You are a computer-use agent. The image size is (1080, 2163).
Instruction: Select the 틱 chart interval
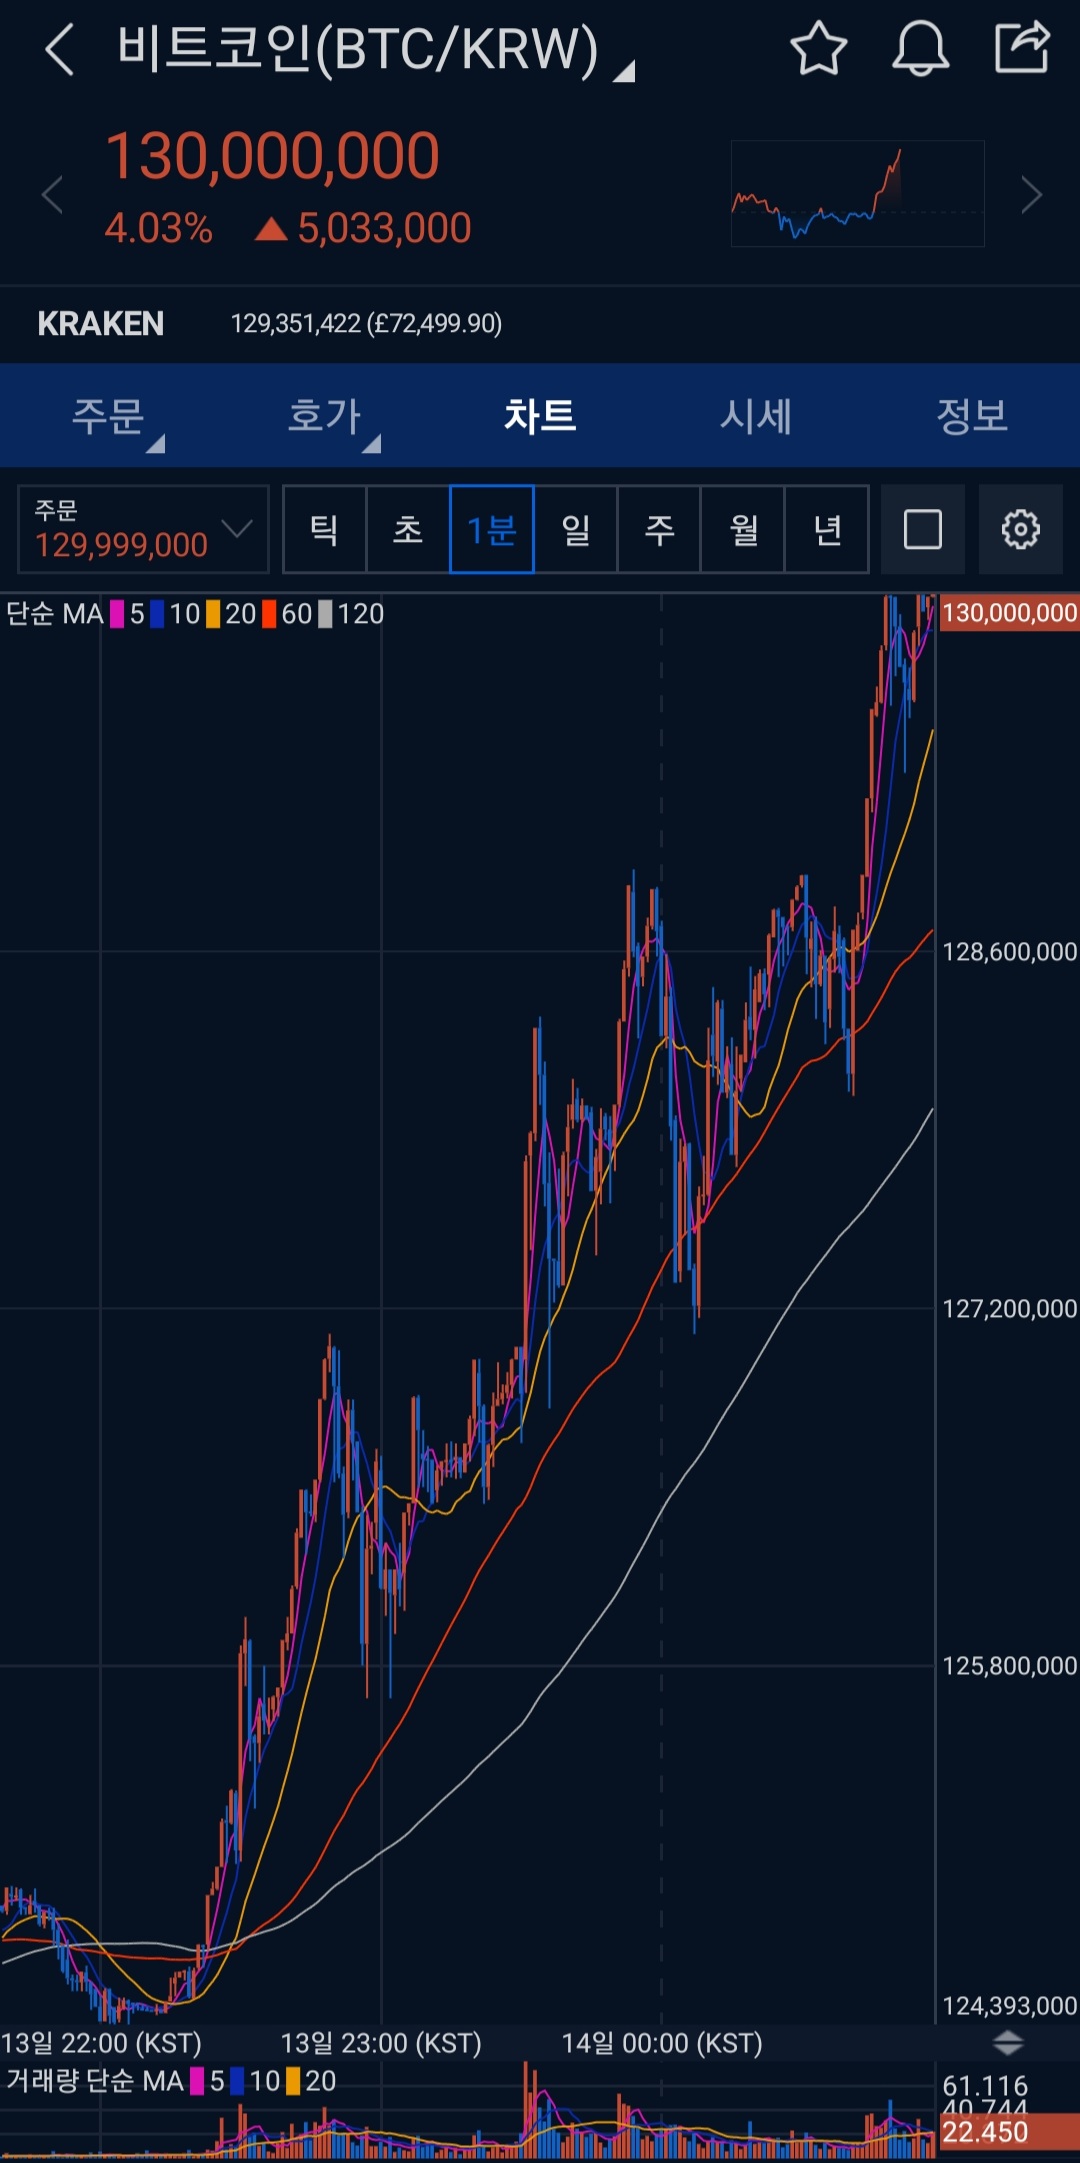click(x=324, y=529)
